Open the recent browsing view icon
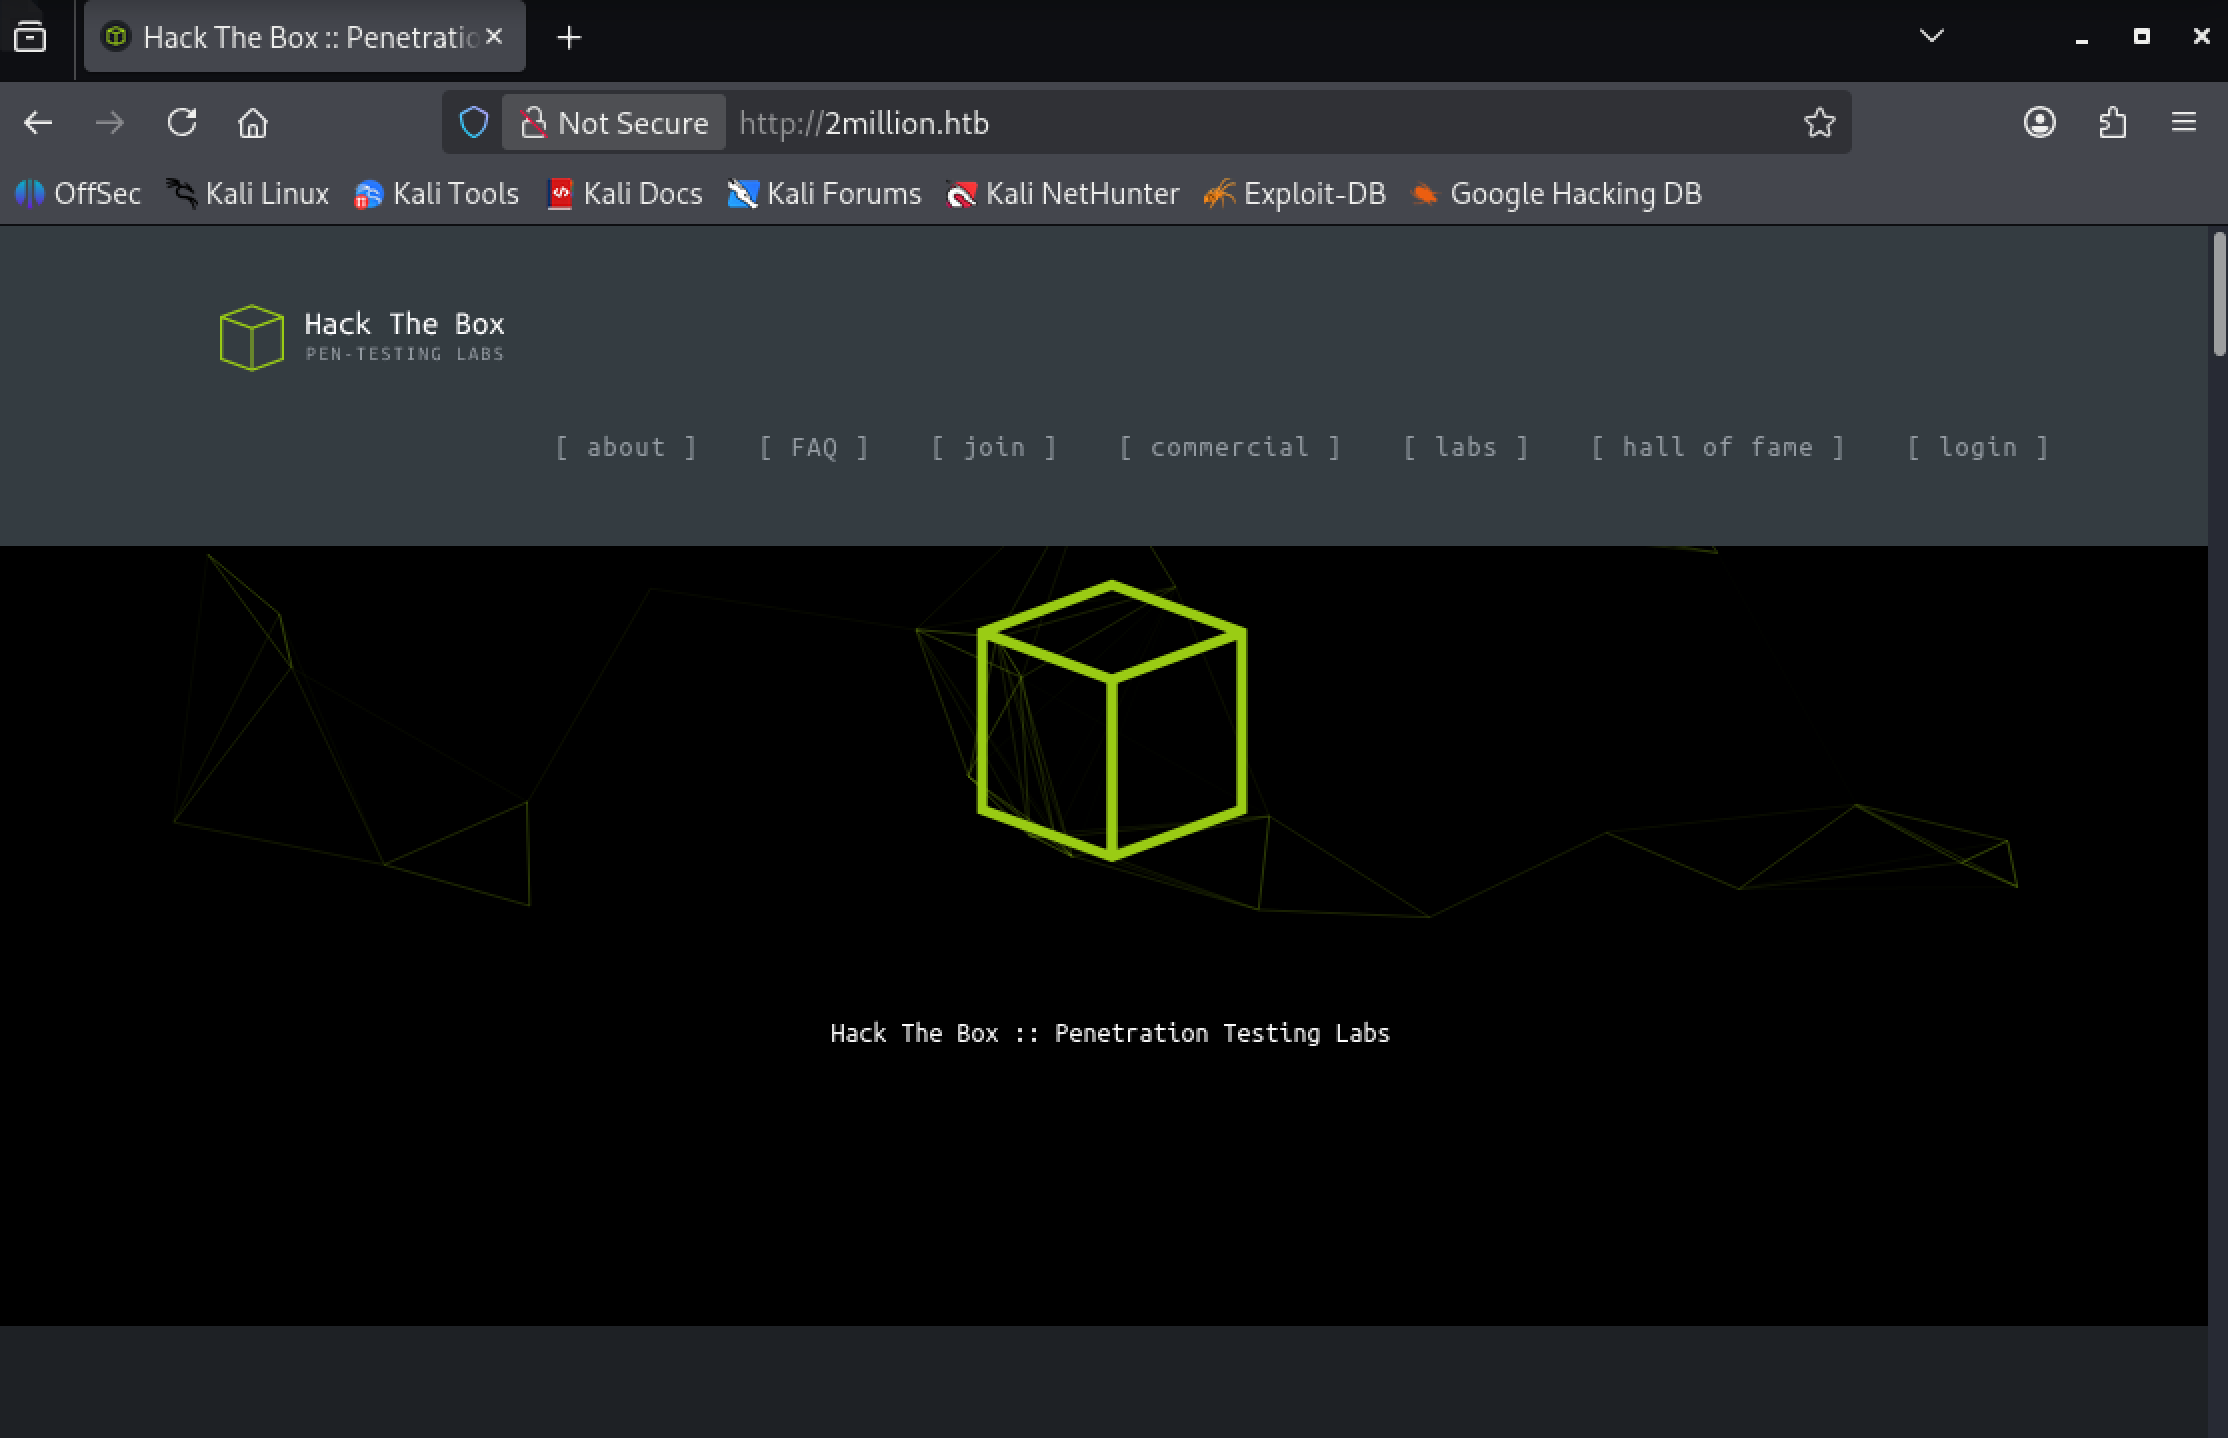The image size is (2228, 1438). (30, 37)
